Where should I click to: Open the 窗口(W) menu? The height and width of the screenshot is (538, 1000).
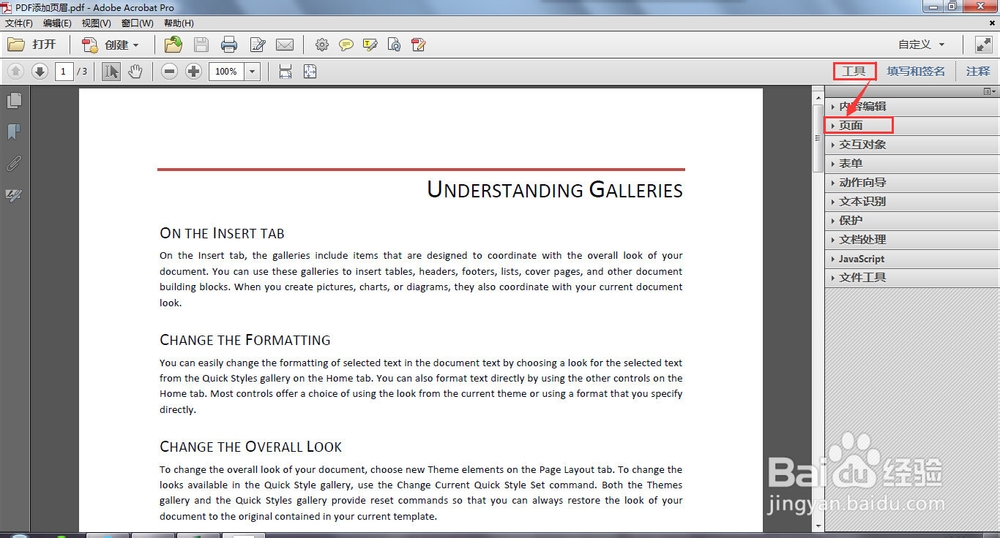[137, 23]
